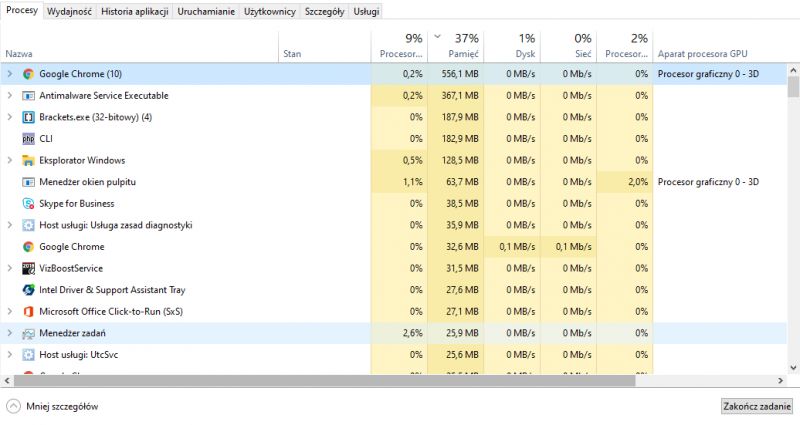Sort by the 37% Pamięć column header
Viewport: 800px width, 425px height.
pyautogui.click(x=456, y=47)
